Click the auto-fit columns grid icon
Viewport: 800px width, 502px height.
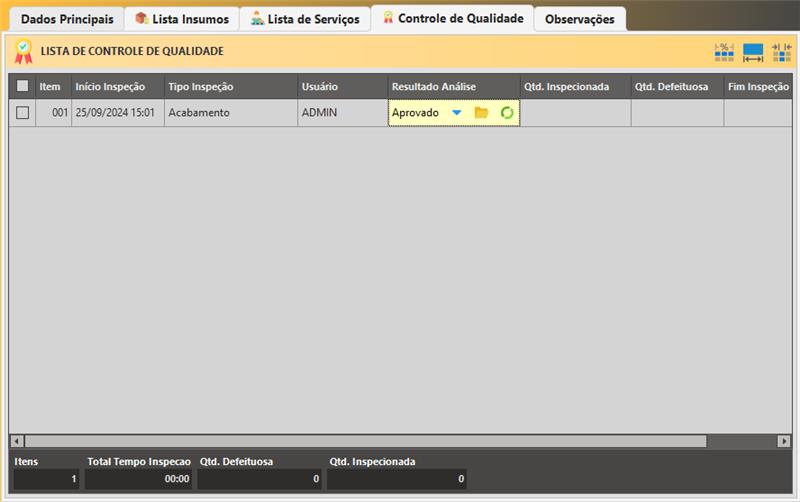tap(781, 52)
